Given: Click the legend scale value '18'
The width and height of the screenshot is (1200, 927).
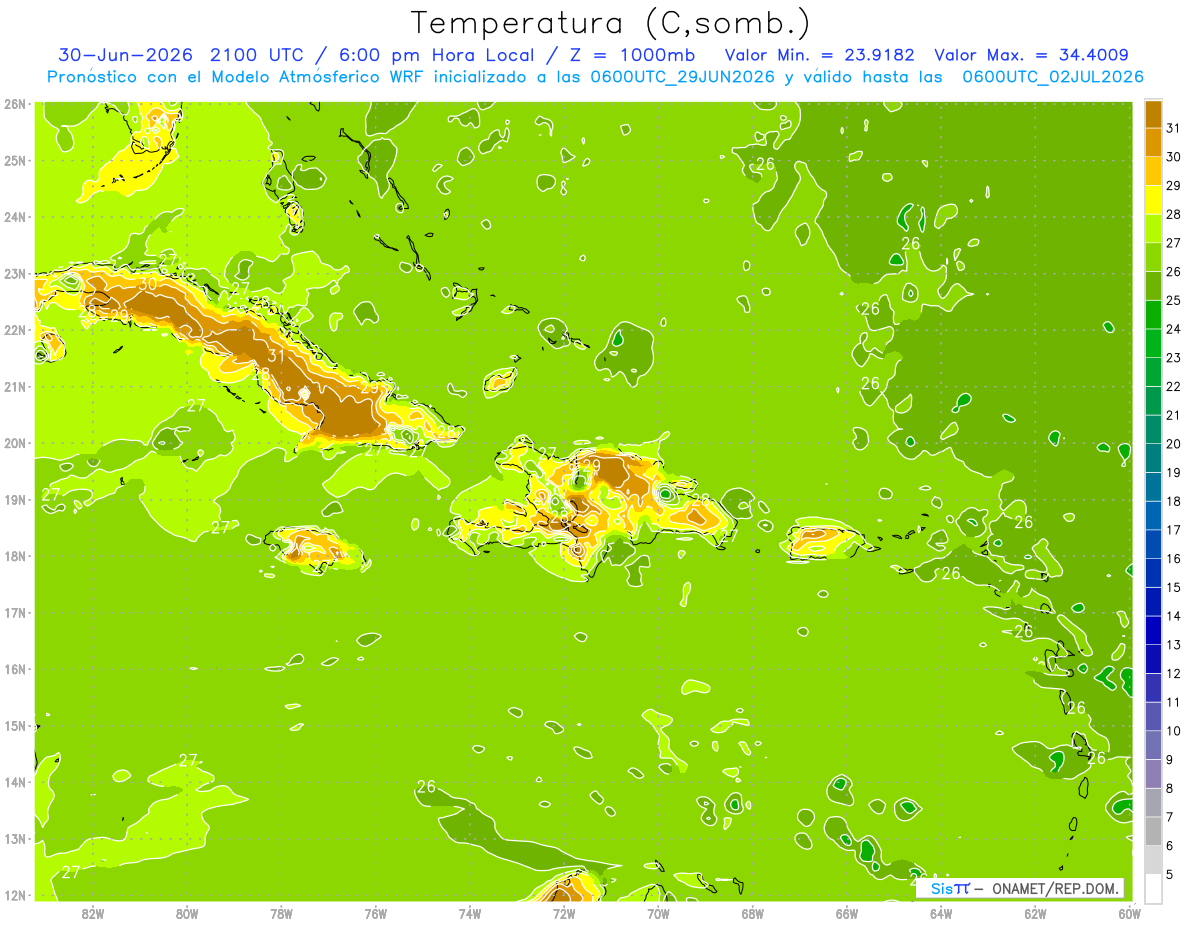Looking at the screenshot, I should tap(1174, 501).
